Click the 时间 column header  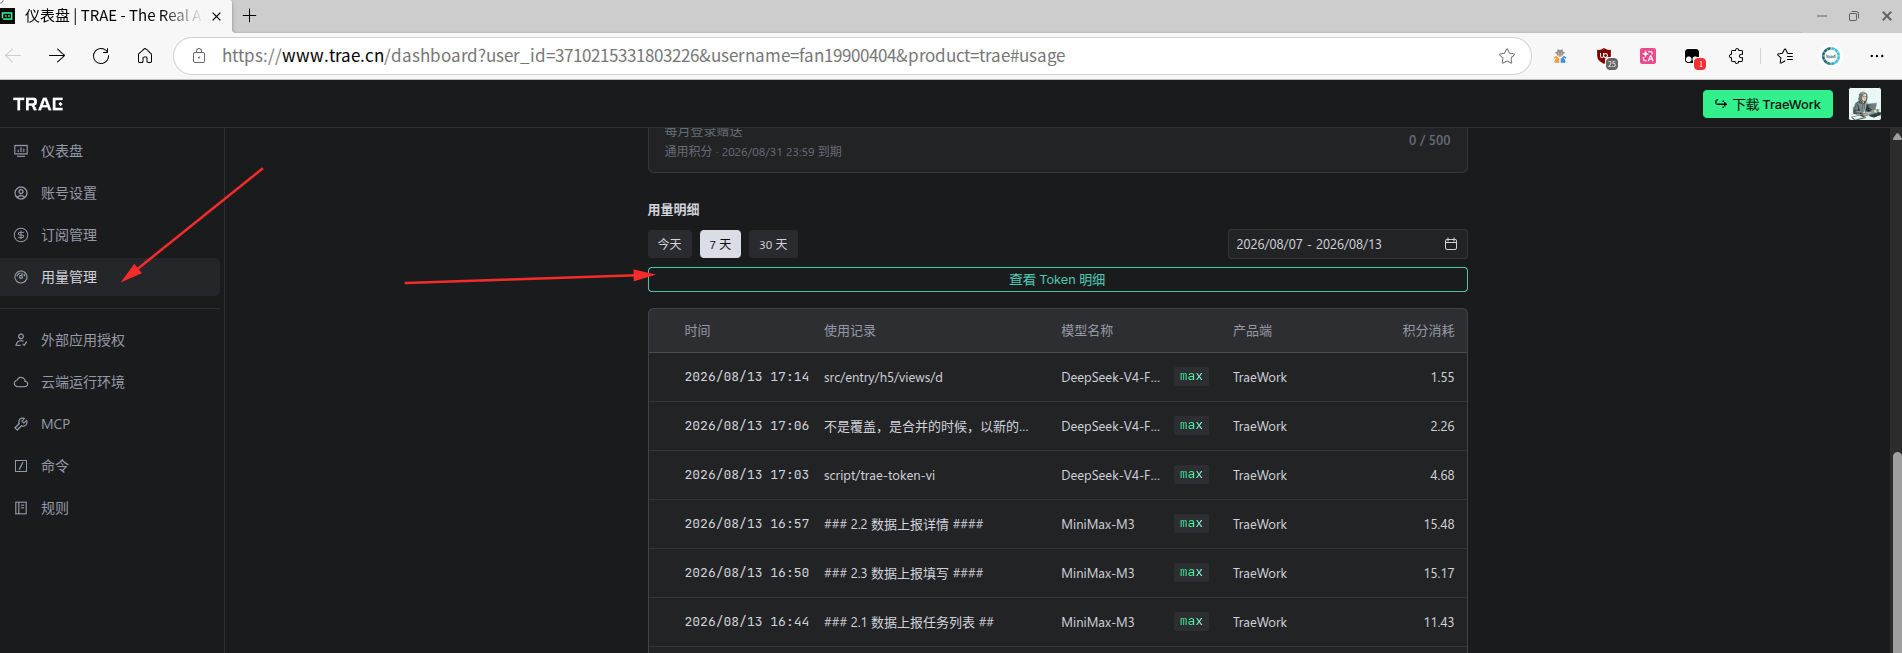coord(697,331)
